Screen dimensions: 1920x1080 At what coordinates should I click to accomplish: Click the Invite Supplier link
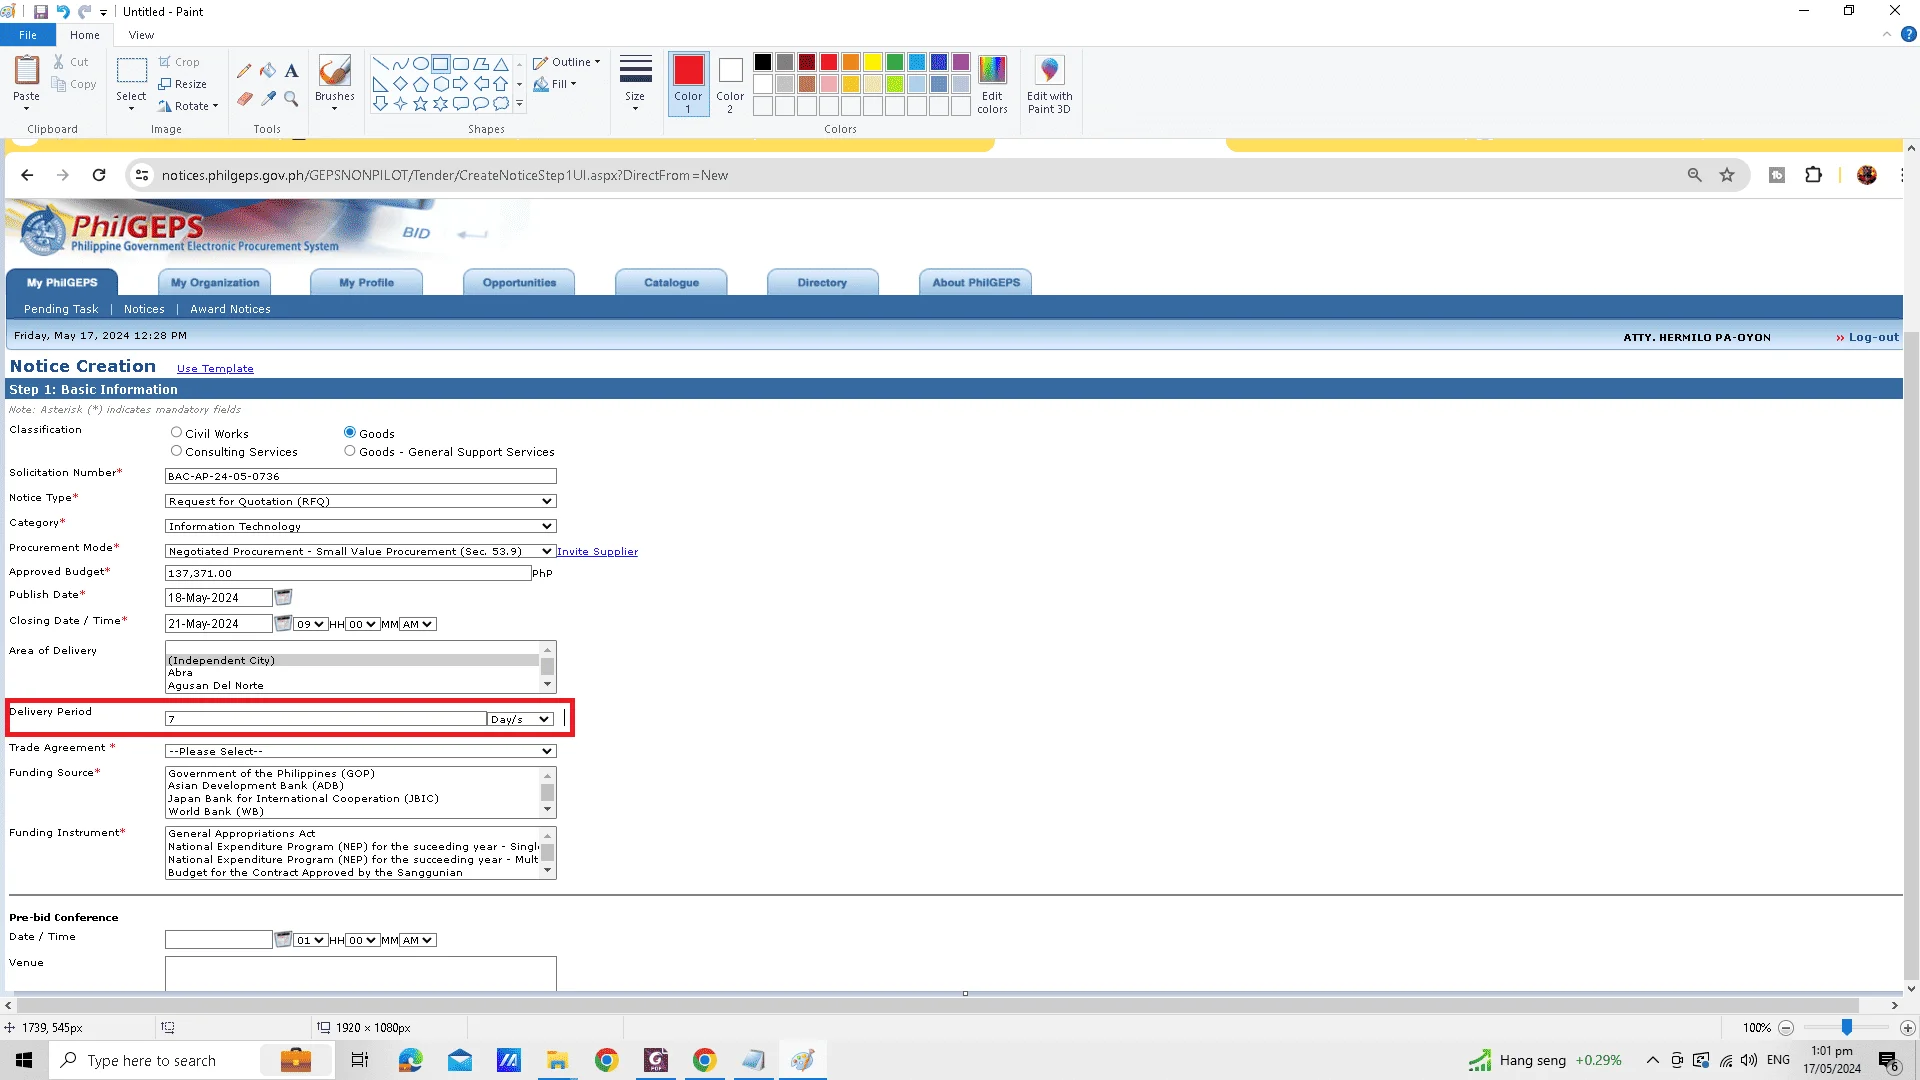(597, 552)
